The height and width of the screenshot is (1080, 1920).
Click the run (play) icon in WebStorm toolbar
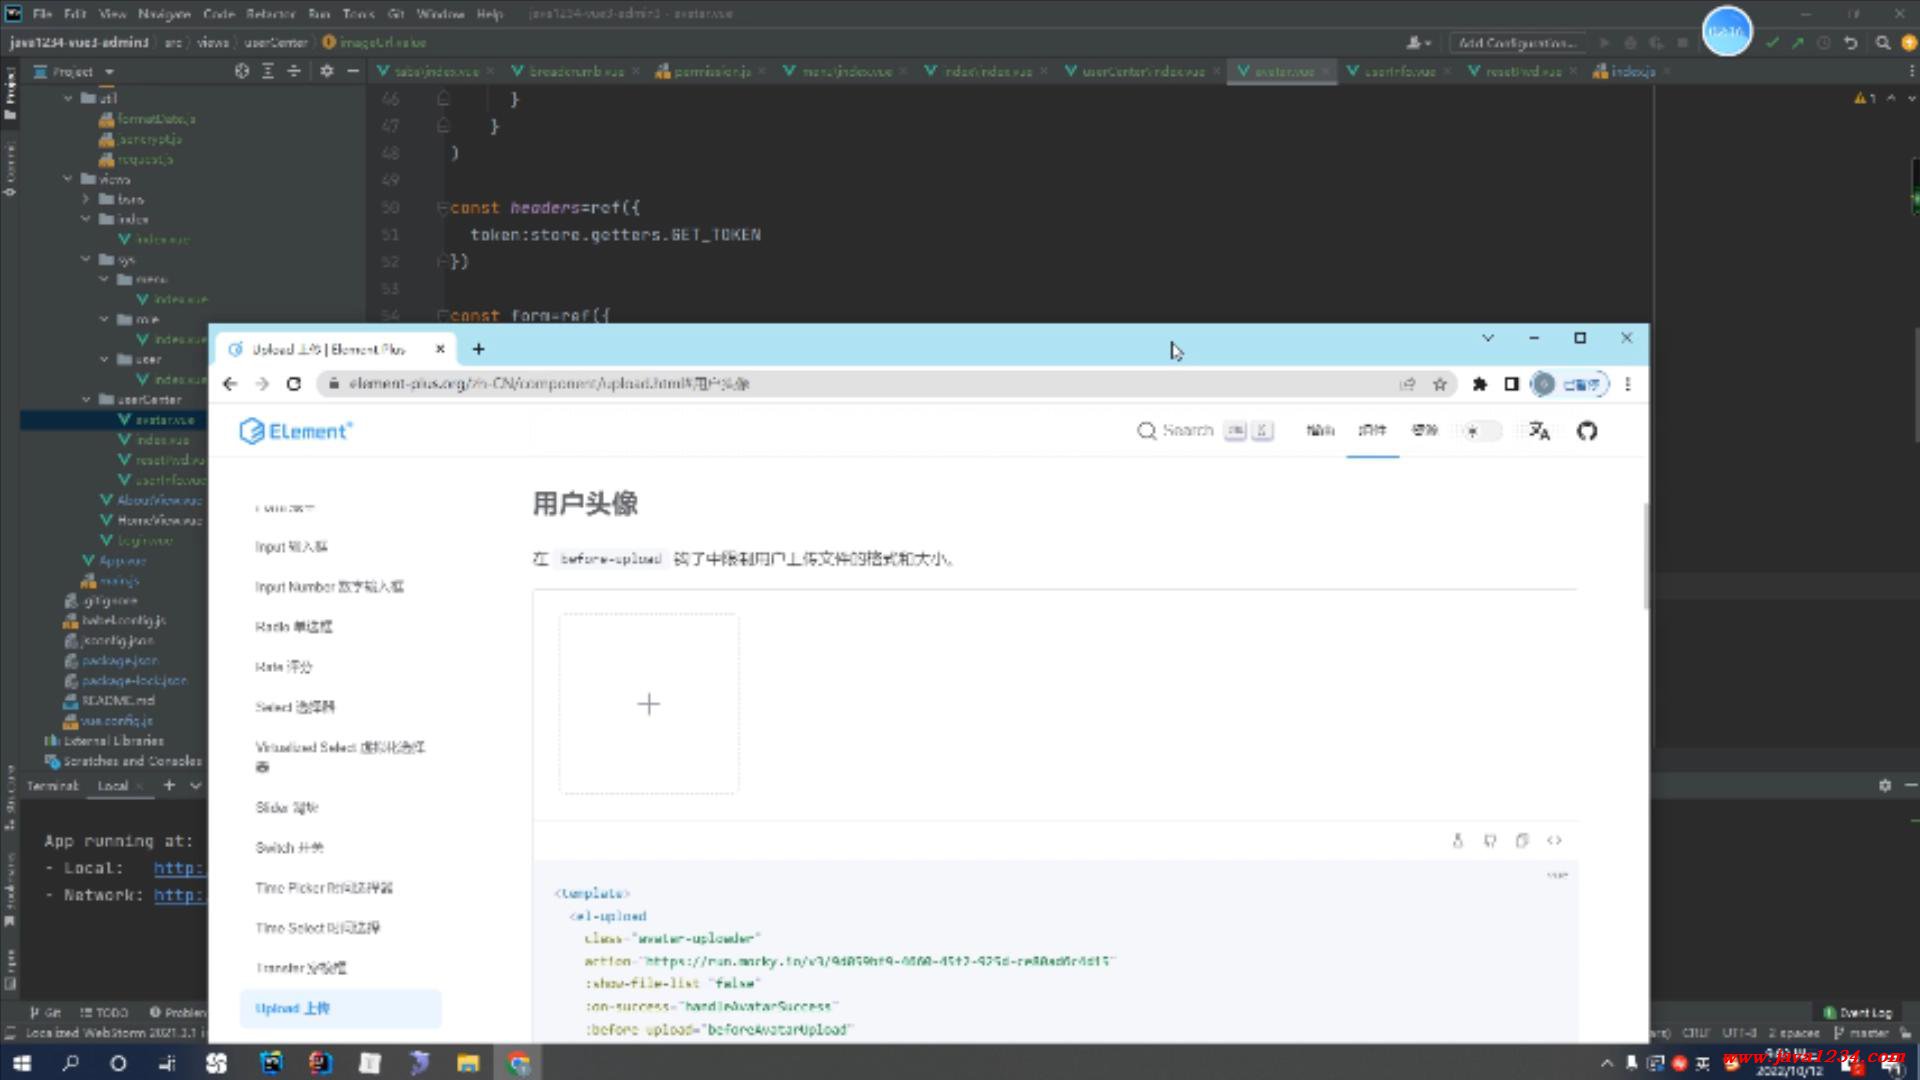pos(1605,43)
